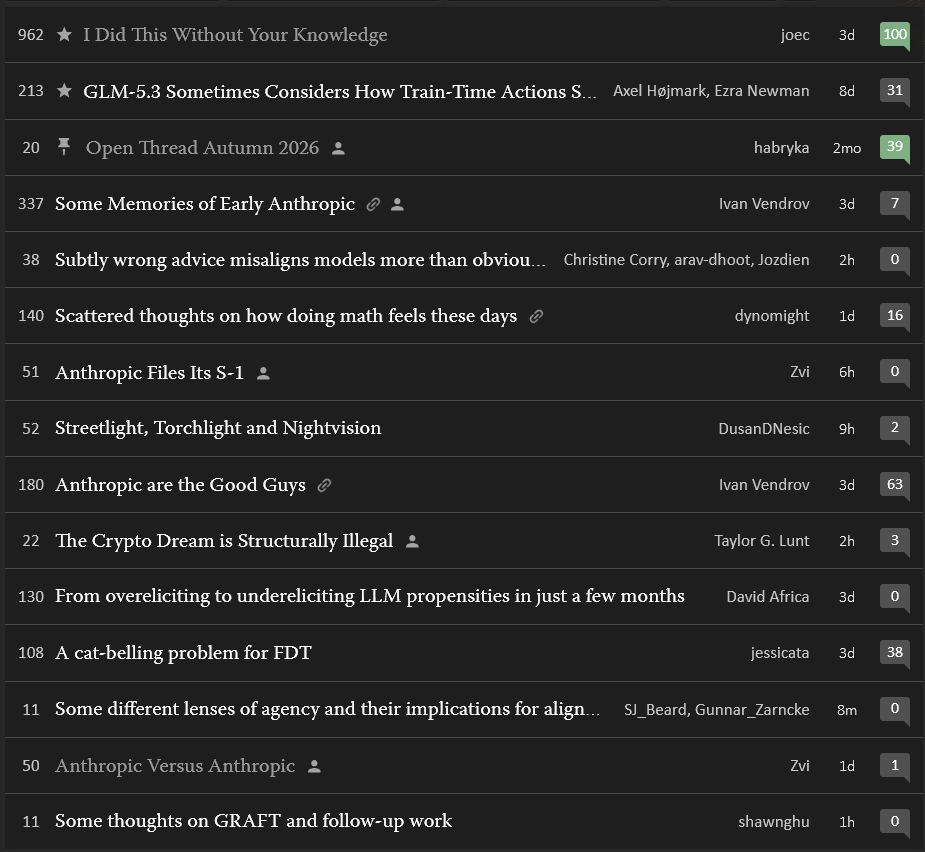Click the person icon after The Crypto Dream post
The height and width of the screenshot is (852, 925).
coord(412,541)
